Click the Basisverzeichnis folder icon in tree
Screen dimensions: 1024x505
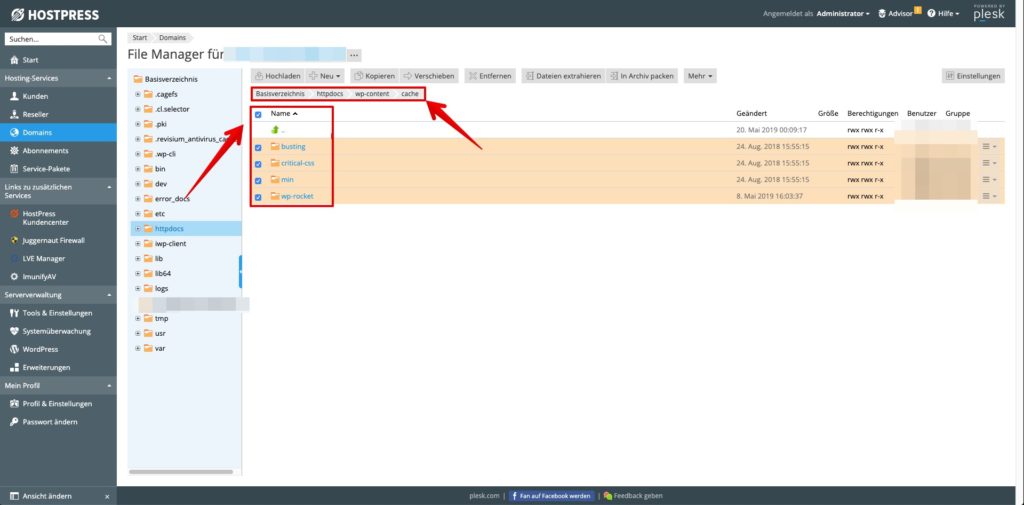pos(138,79)
